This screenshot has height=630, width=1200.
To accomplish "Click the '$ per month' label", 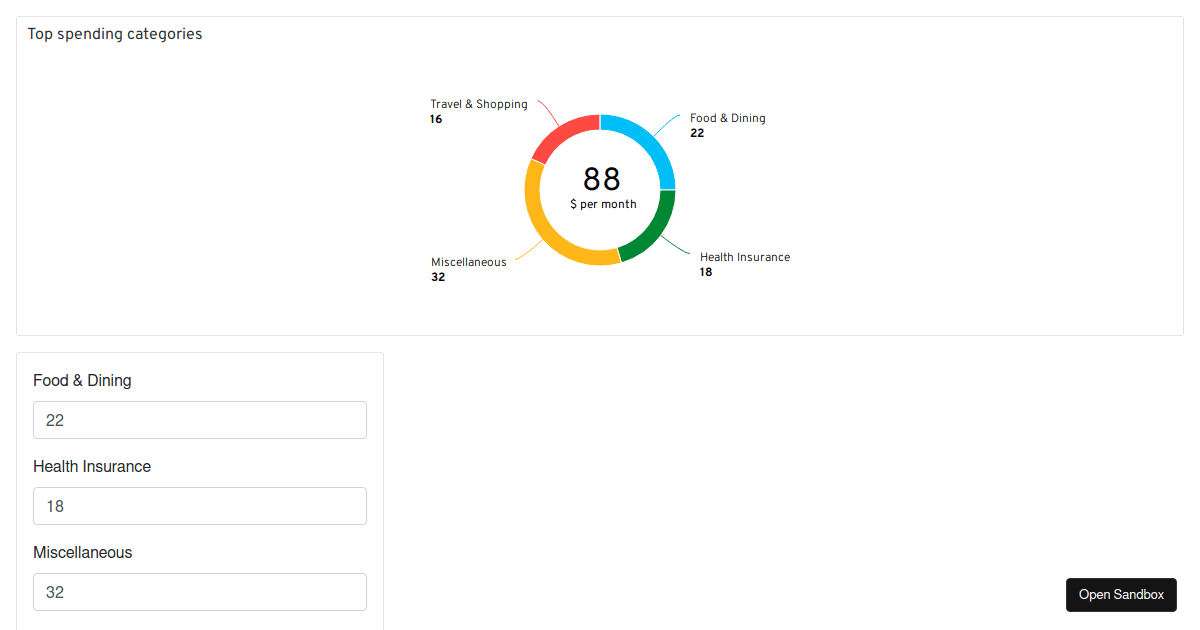I will pyautogui.click(x=602, y=203).
